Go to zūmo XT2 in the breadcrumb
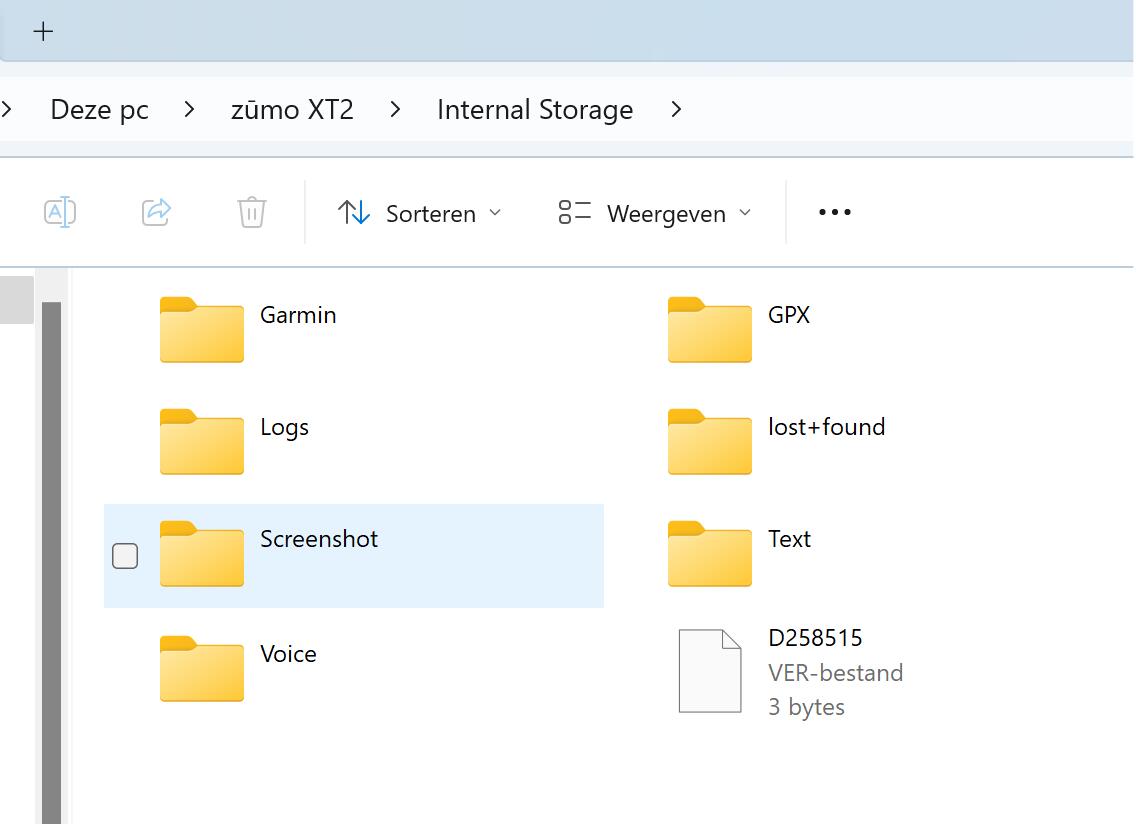This screenshot has width=1136, height=824. pos(292,109)
